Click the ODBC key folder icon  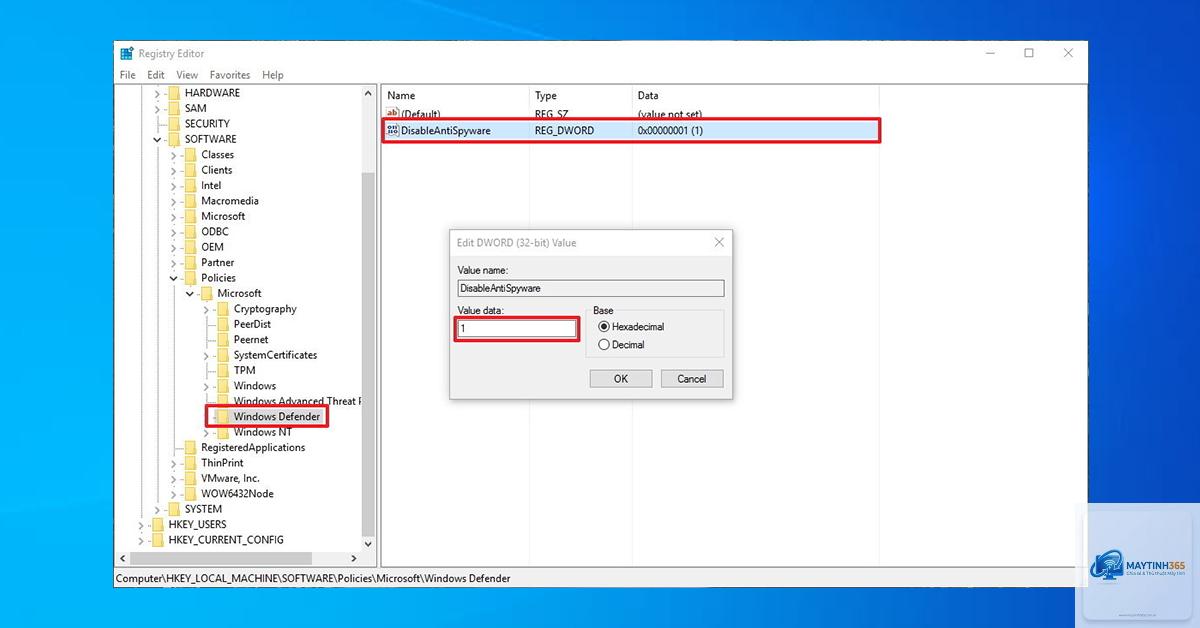(x=190, y=232)
